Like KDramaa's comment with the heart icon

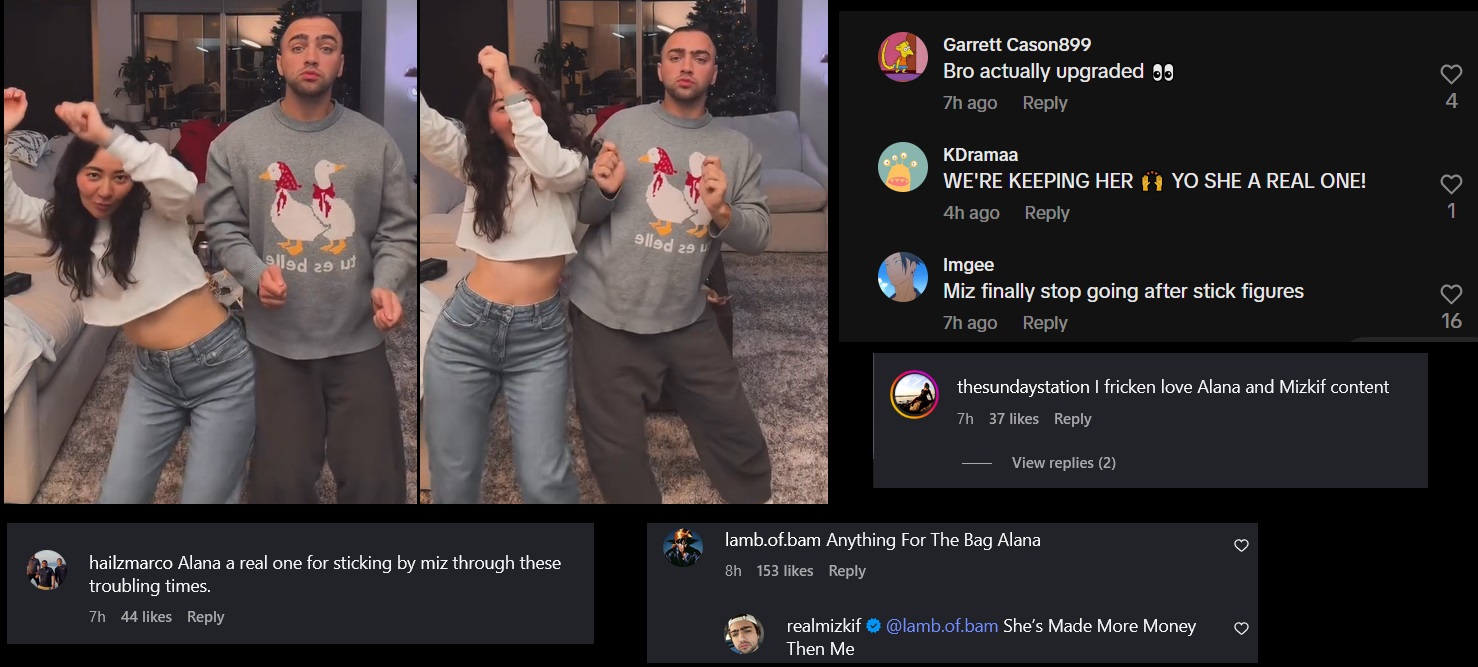[1451, 184]
